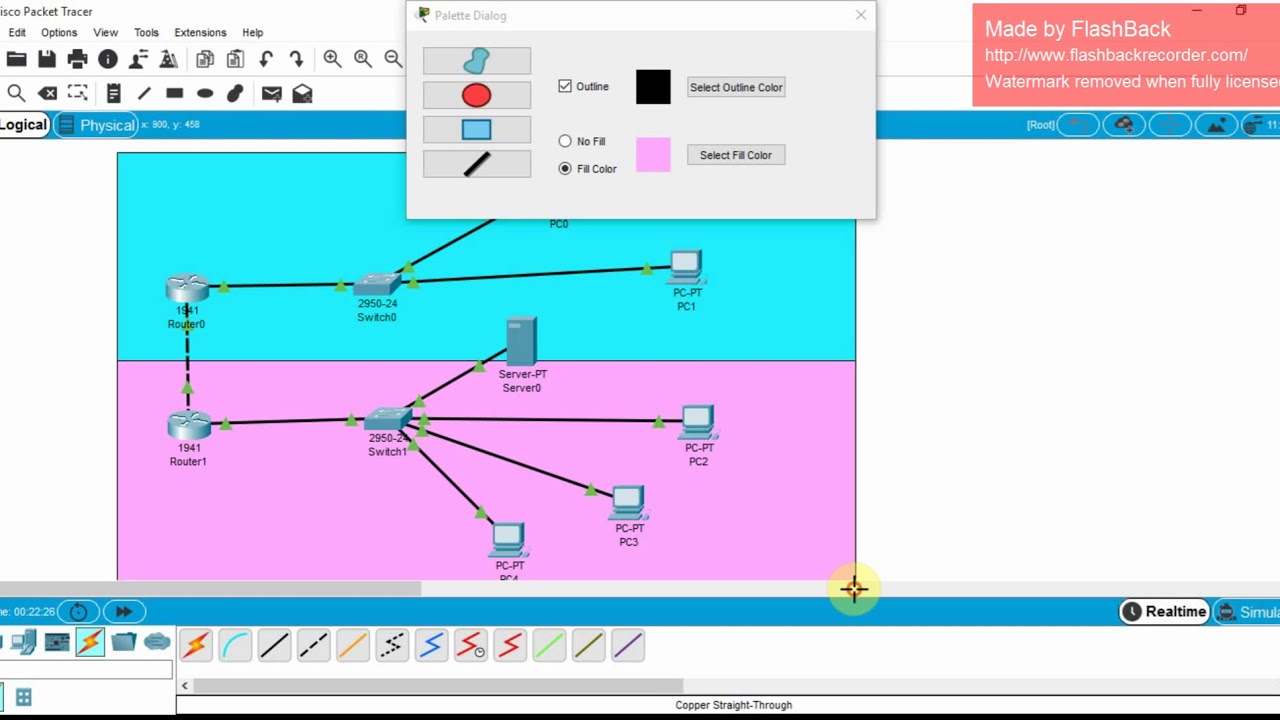
Task: Zoom in with the plus magnifier
Action: pyautogui.click(x=332, y=59)
